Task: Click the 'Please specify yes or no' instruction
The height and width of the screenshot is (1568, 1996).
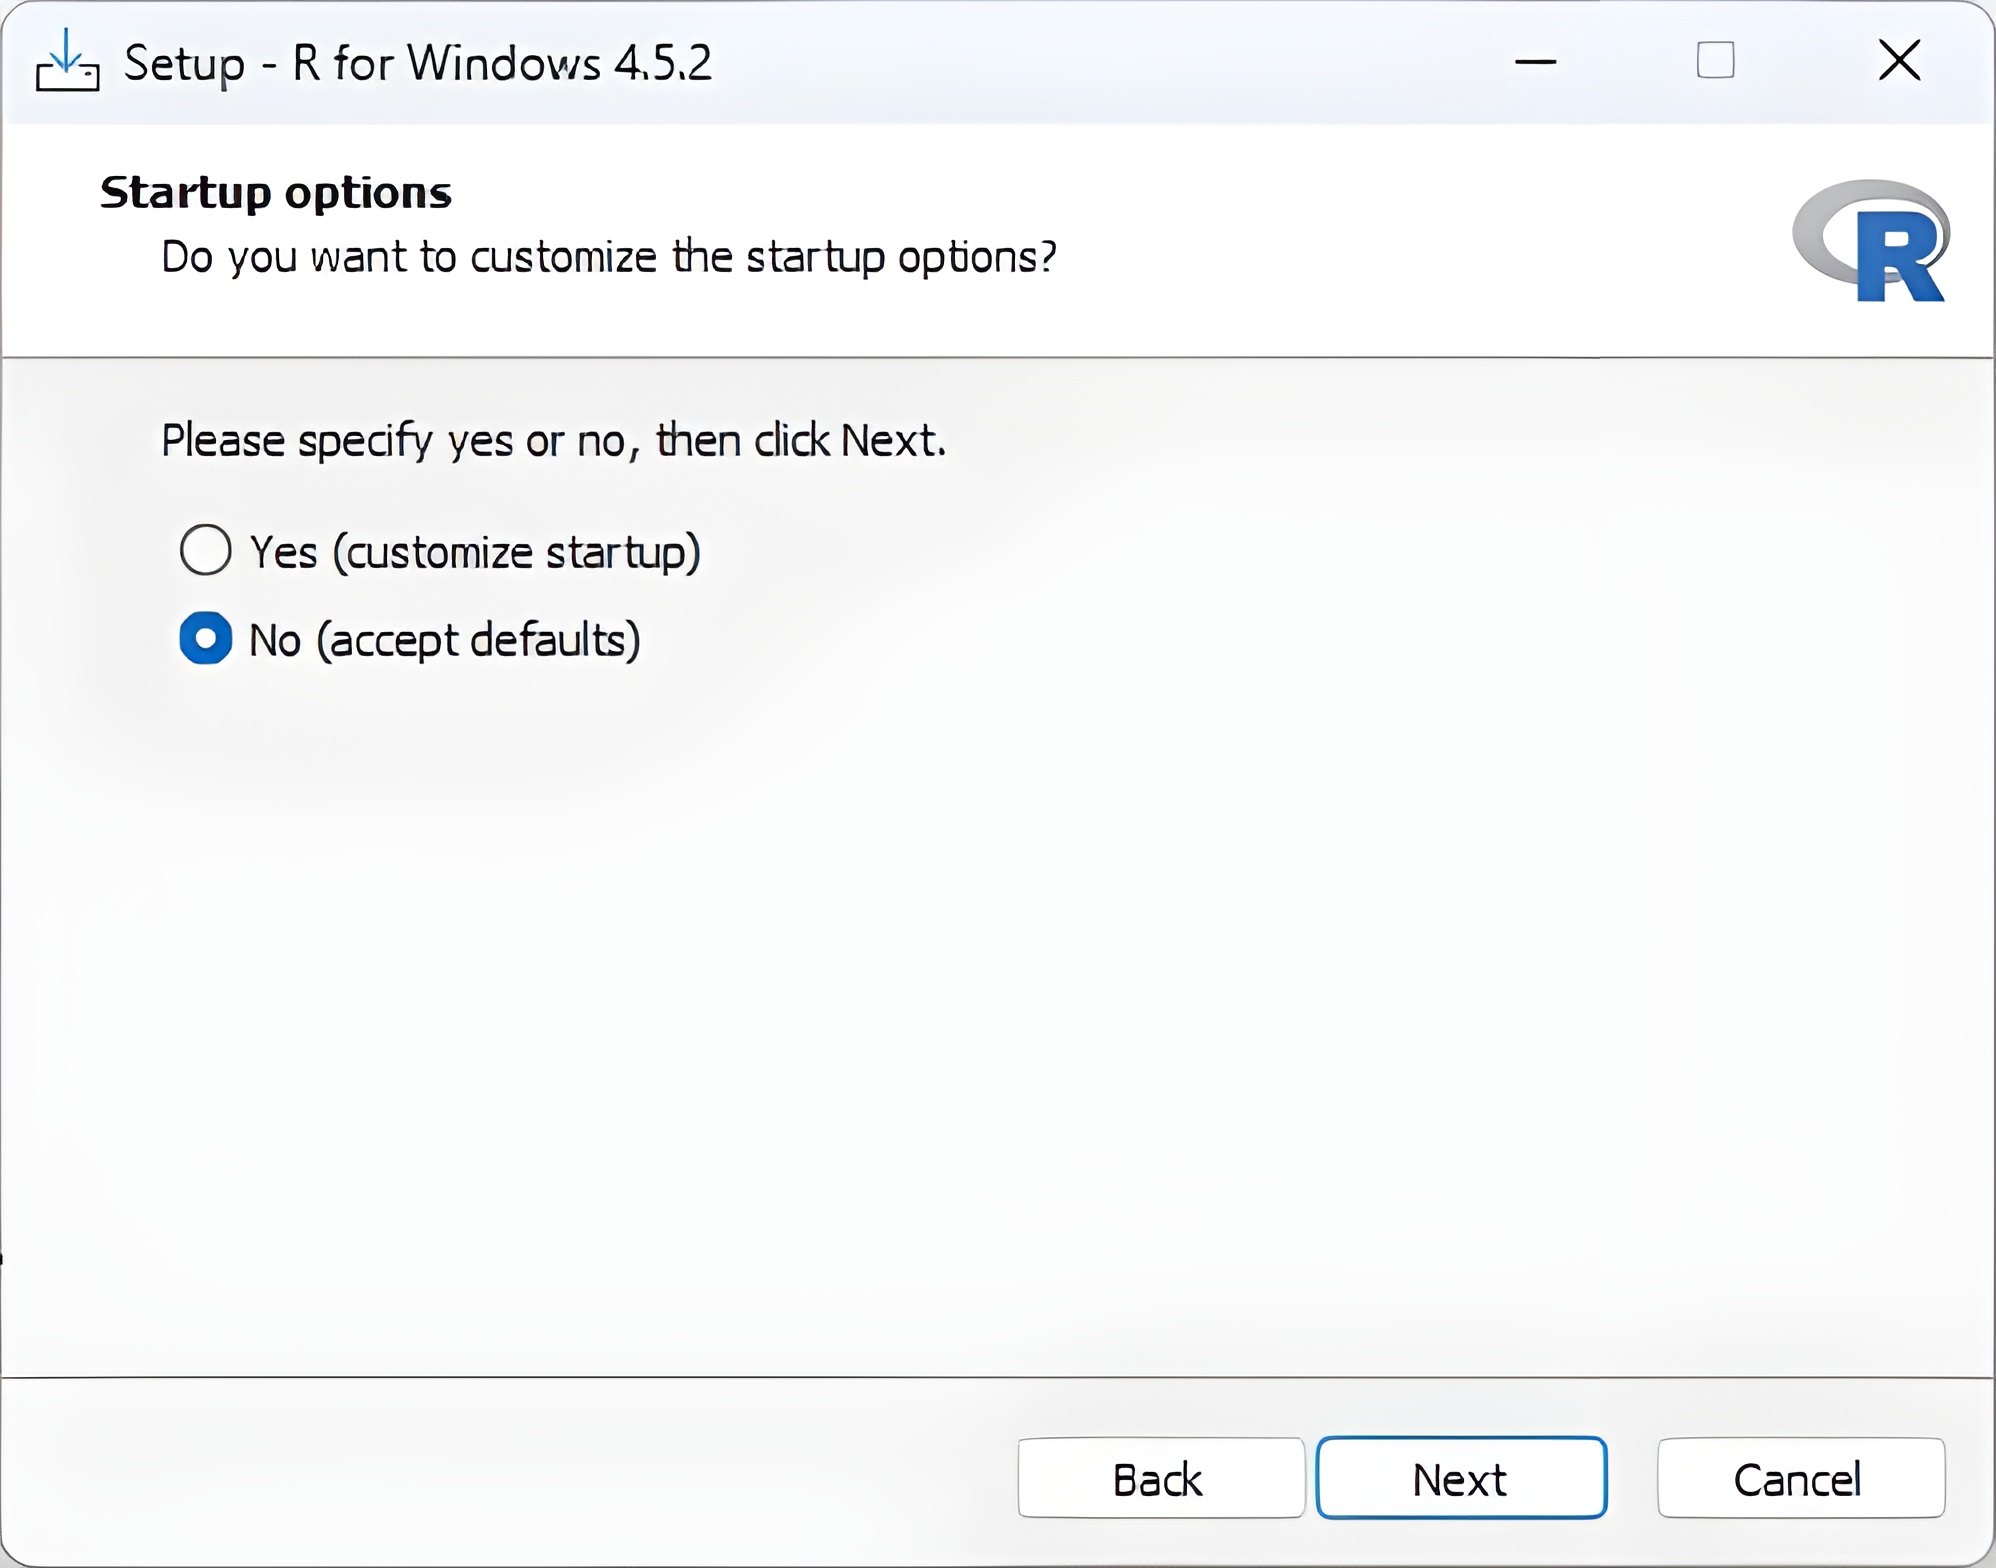Action: (x=553, y=440)
